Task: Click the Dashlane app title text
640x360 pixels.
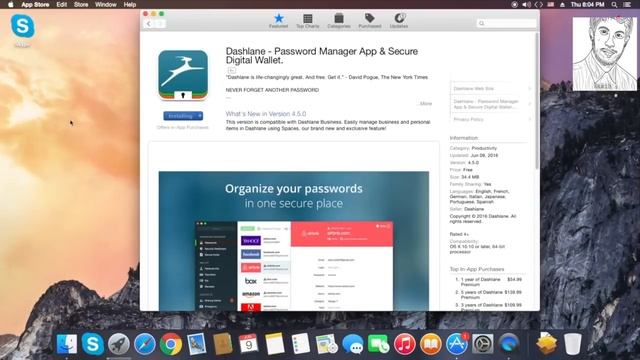Action: (322, 56)
